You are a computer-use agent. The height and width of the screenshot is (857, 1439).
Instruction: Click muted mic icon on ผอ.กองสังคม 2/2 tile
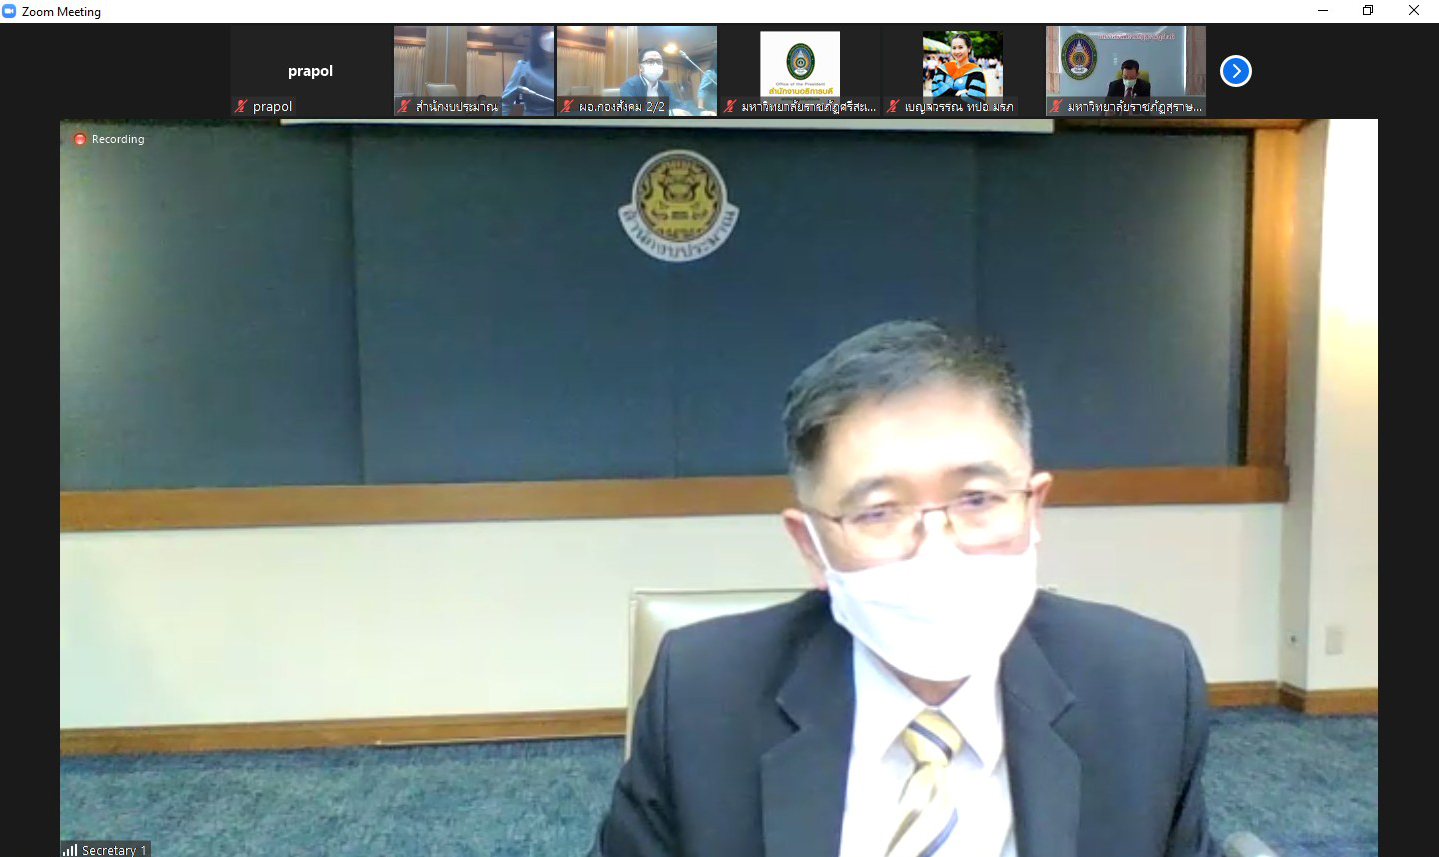point(567,106)
